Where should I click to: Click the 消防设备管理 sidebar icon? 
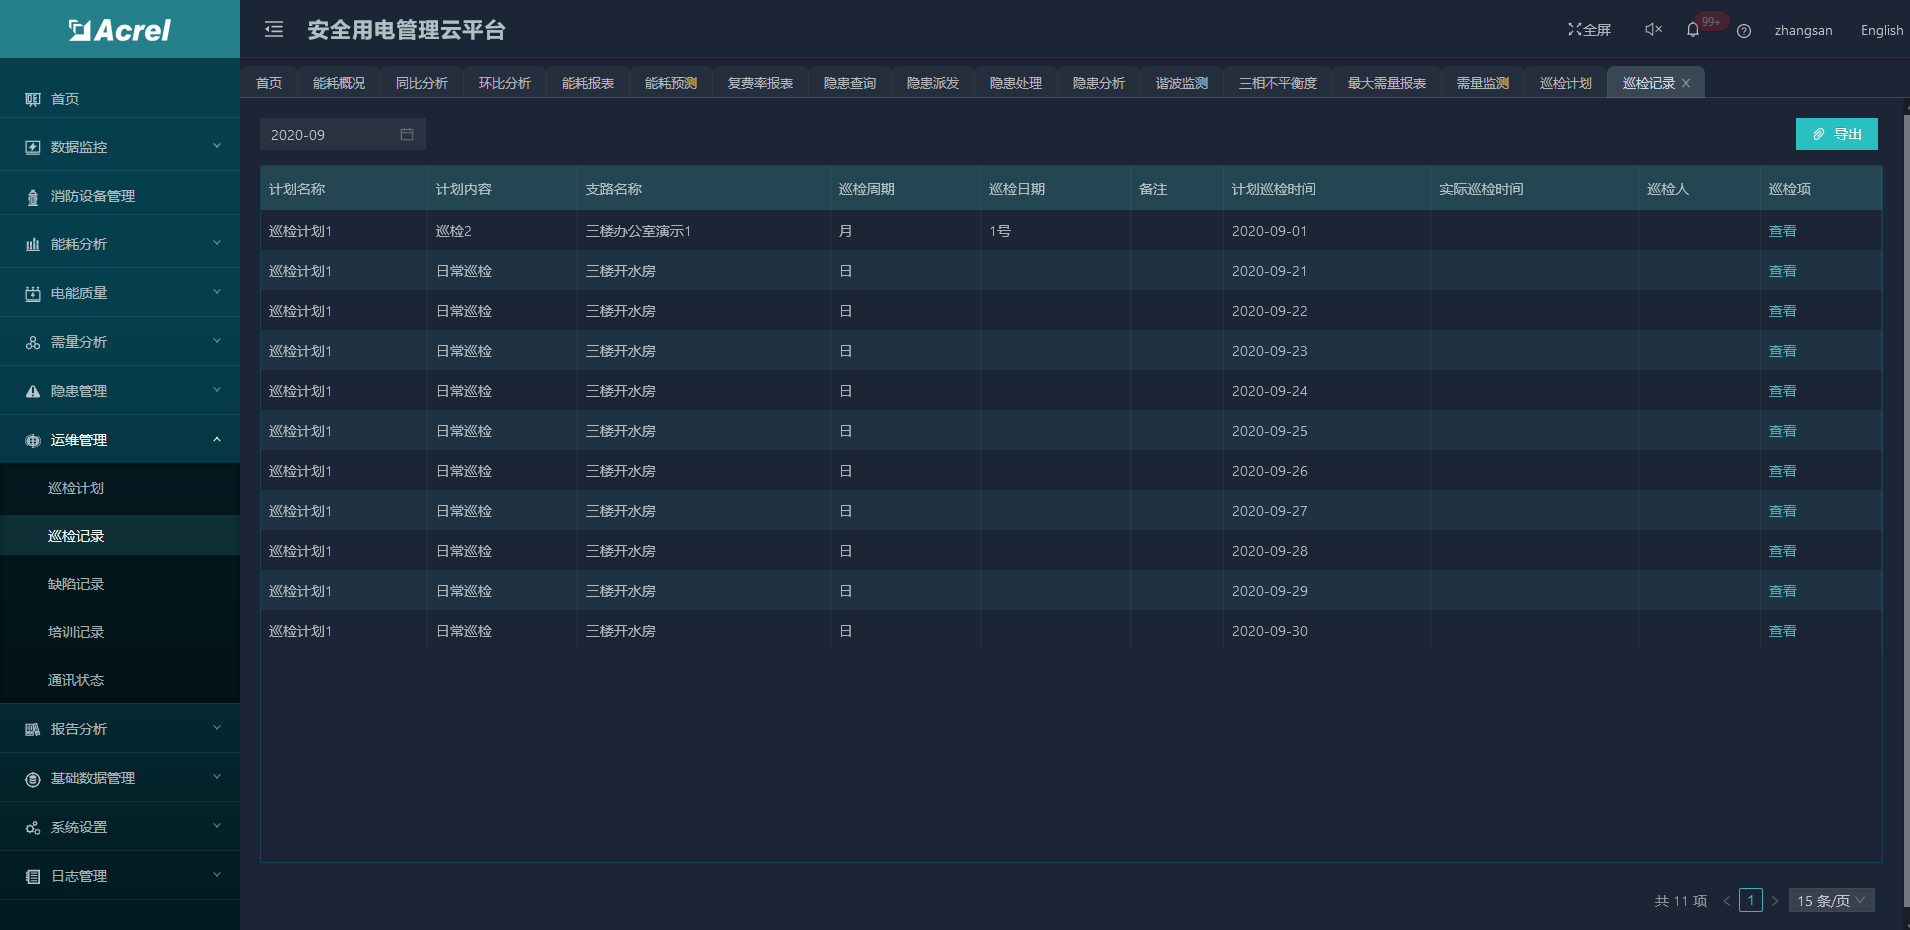(x=33, y=197)
